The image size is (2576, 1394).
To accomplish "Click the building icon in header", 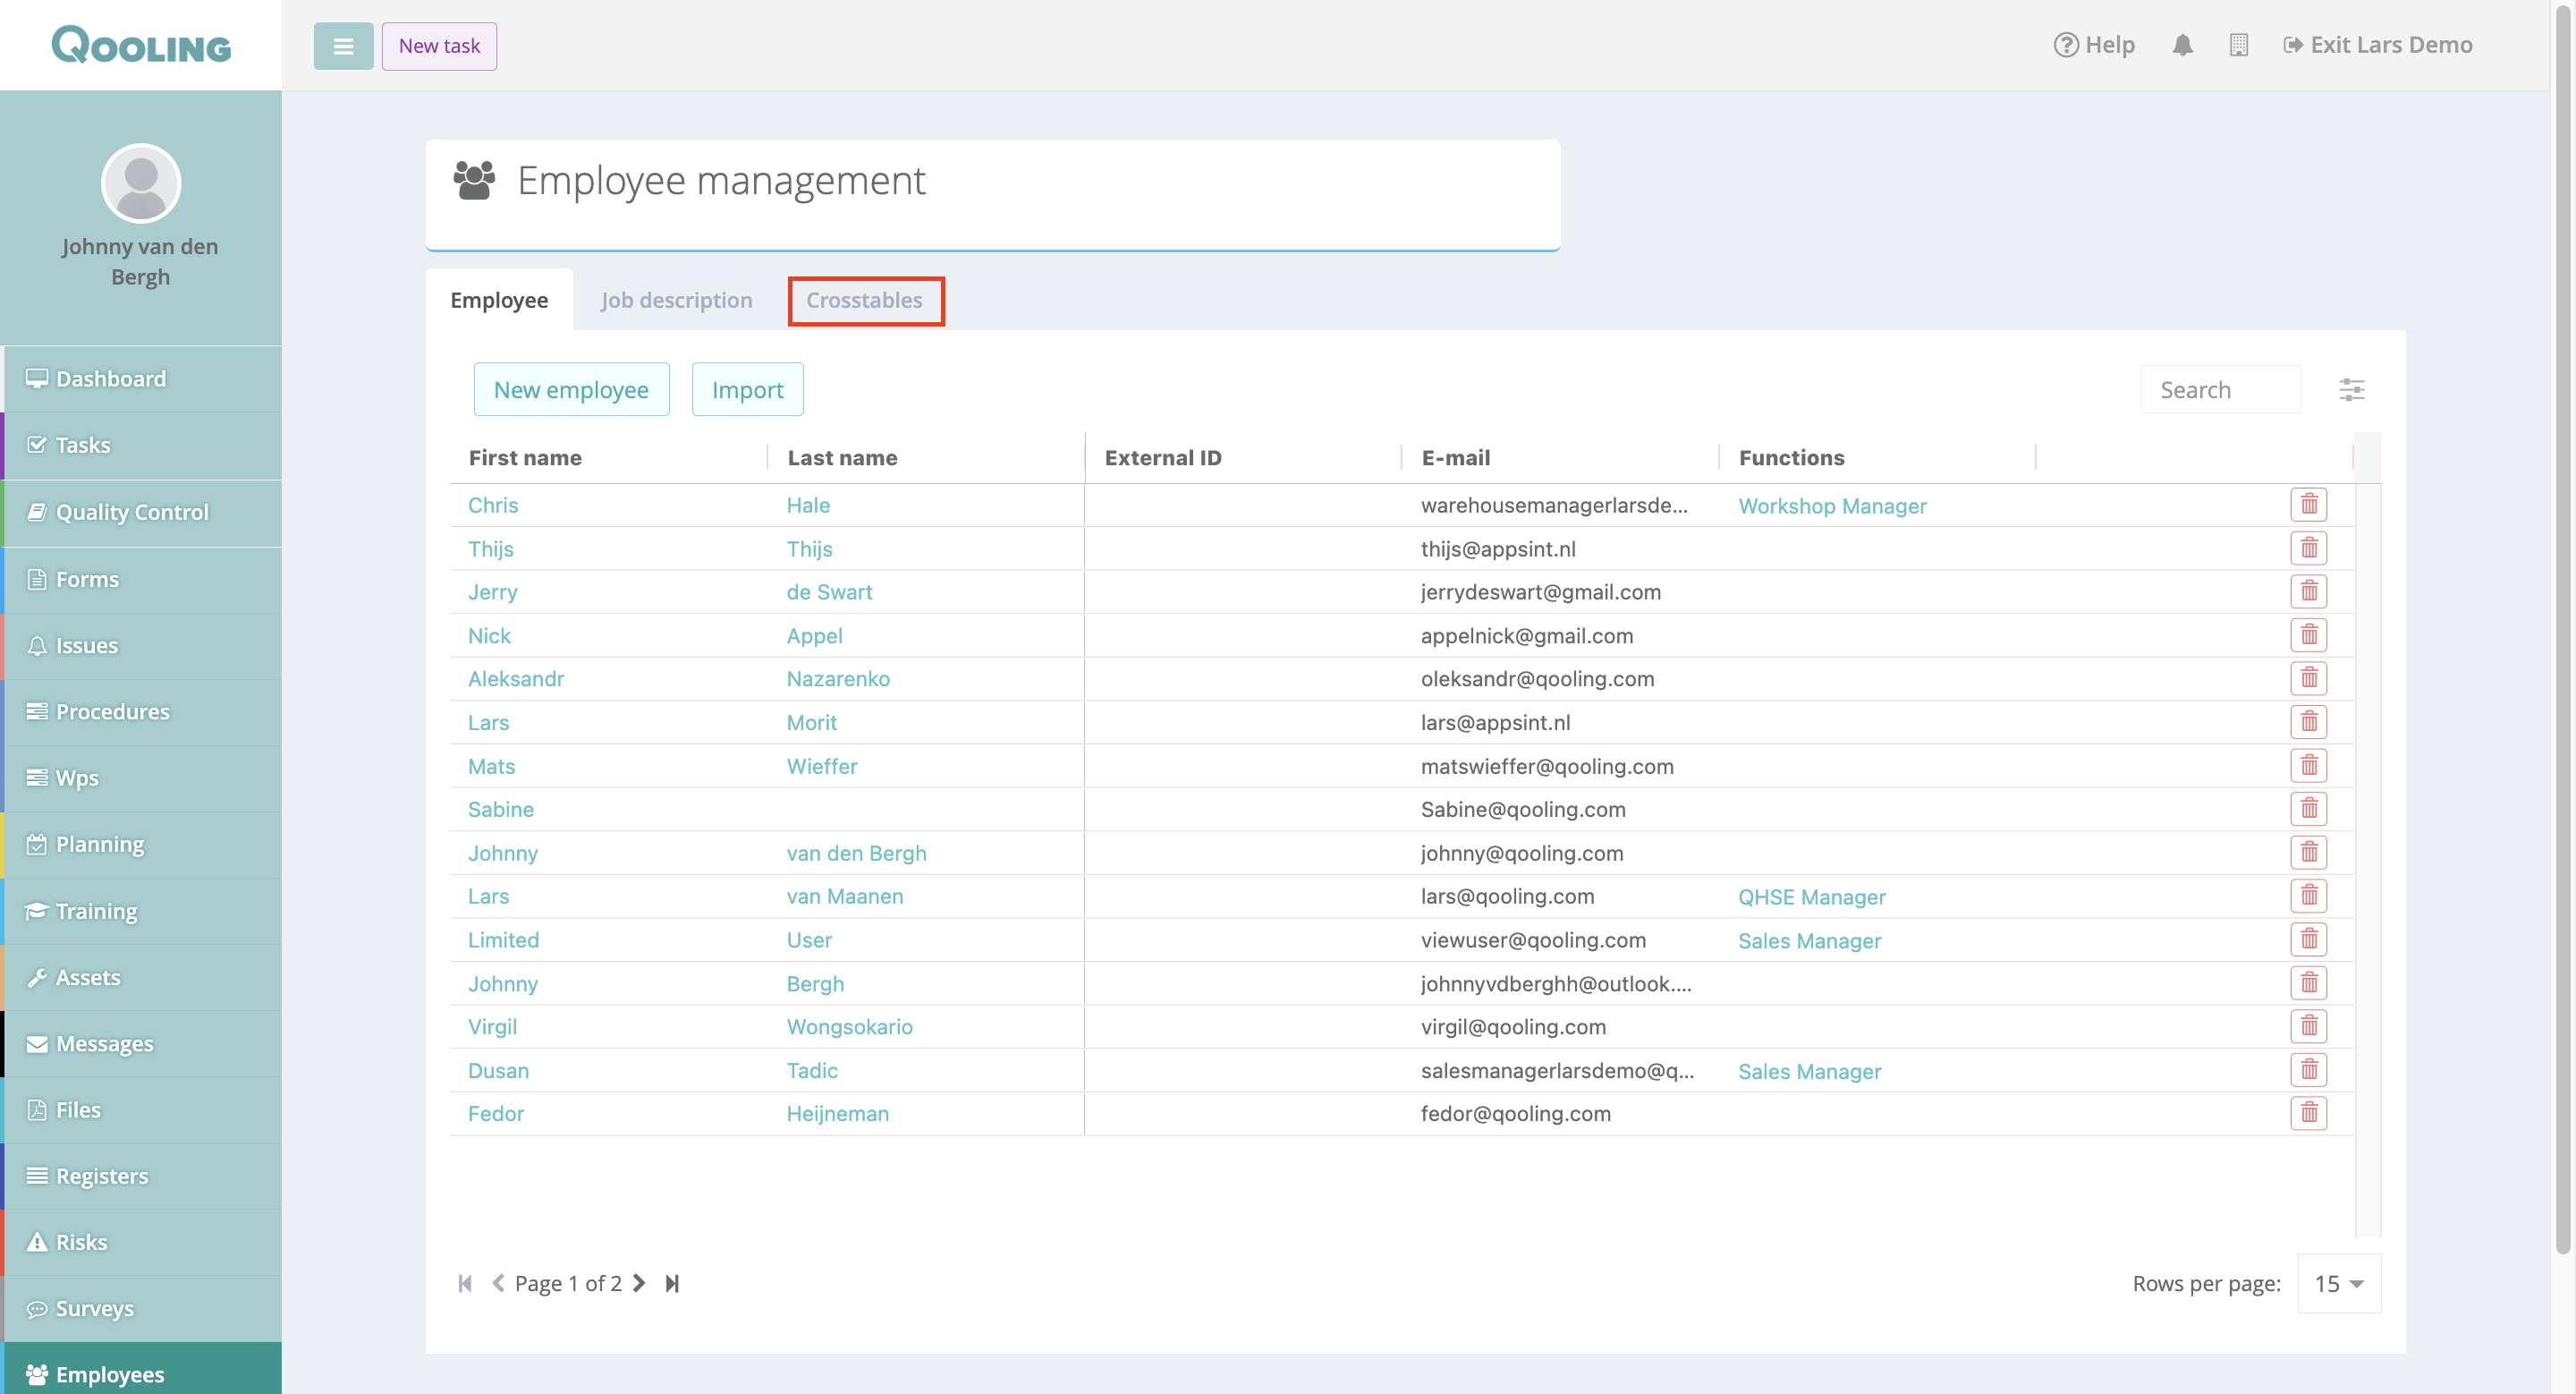I will [x=2238, y=45].
